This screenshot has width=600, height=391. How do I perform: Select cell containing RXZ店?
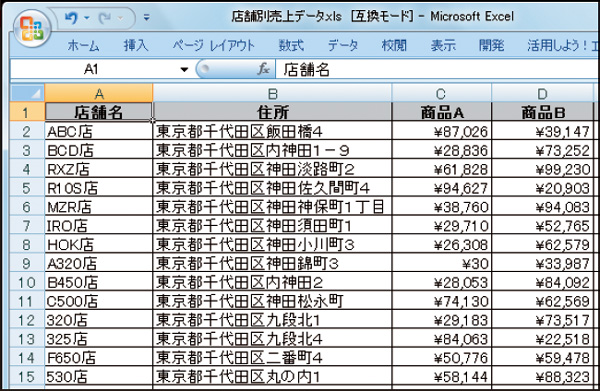pos(99,169)
